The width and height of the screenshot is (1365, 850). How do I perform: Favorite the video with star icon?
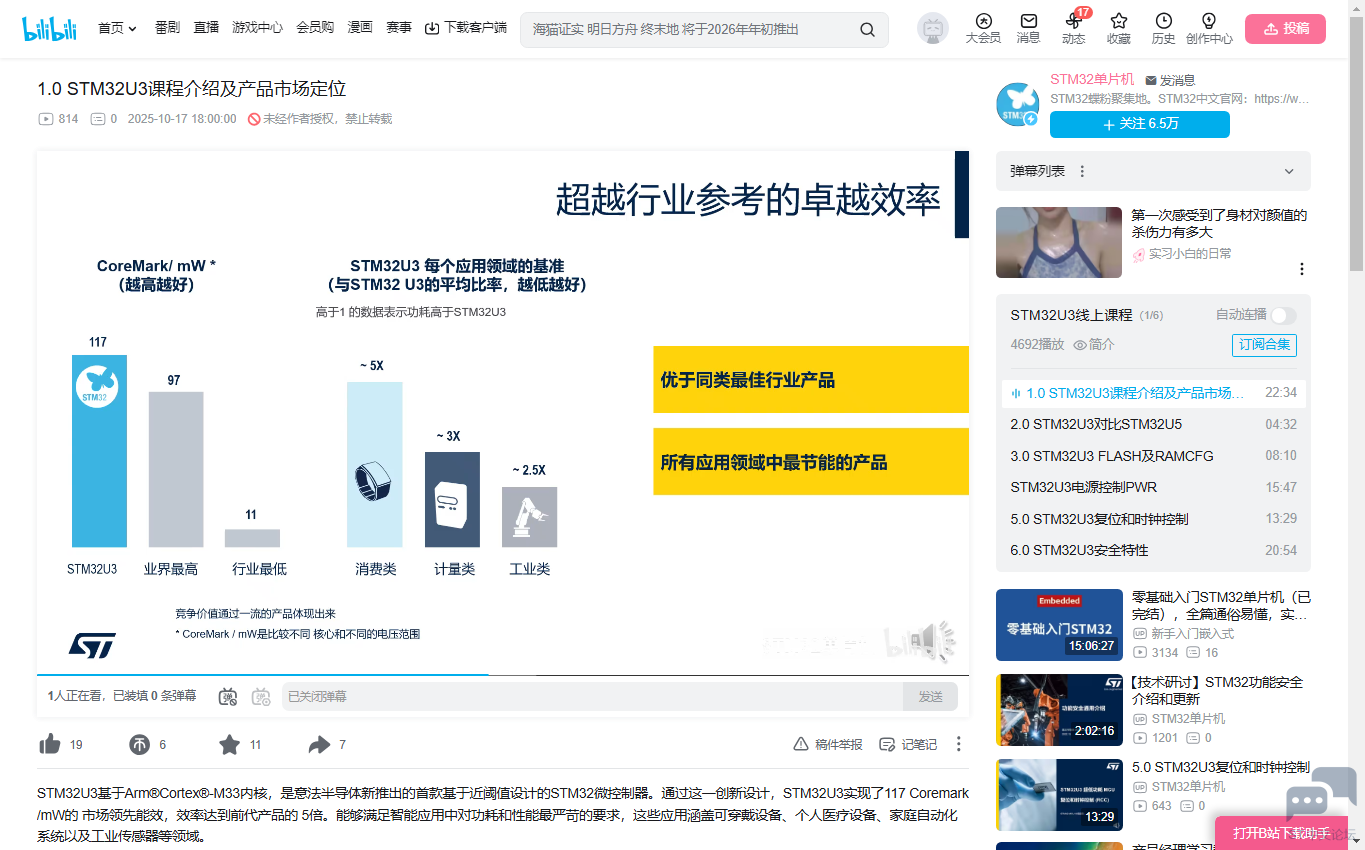point(229,744)
